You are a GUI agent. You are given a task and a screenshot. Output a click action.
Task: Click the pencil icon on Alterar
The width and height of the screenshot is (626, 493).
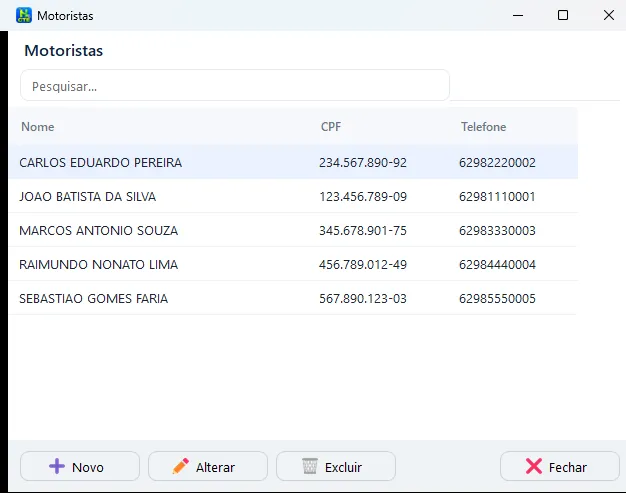pyautogui.click(x=180, y=466)
